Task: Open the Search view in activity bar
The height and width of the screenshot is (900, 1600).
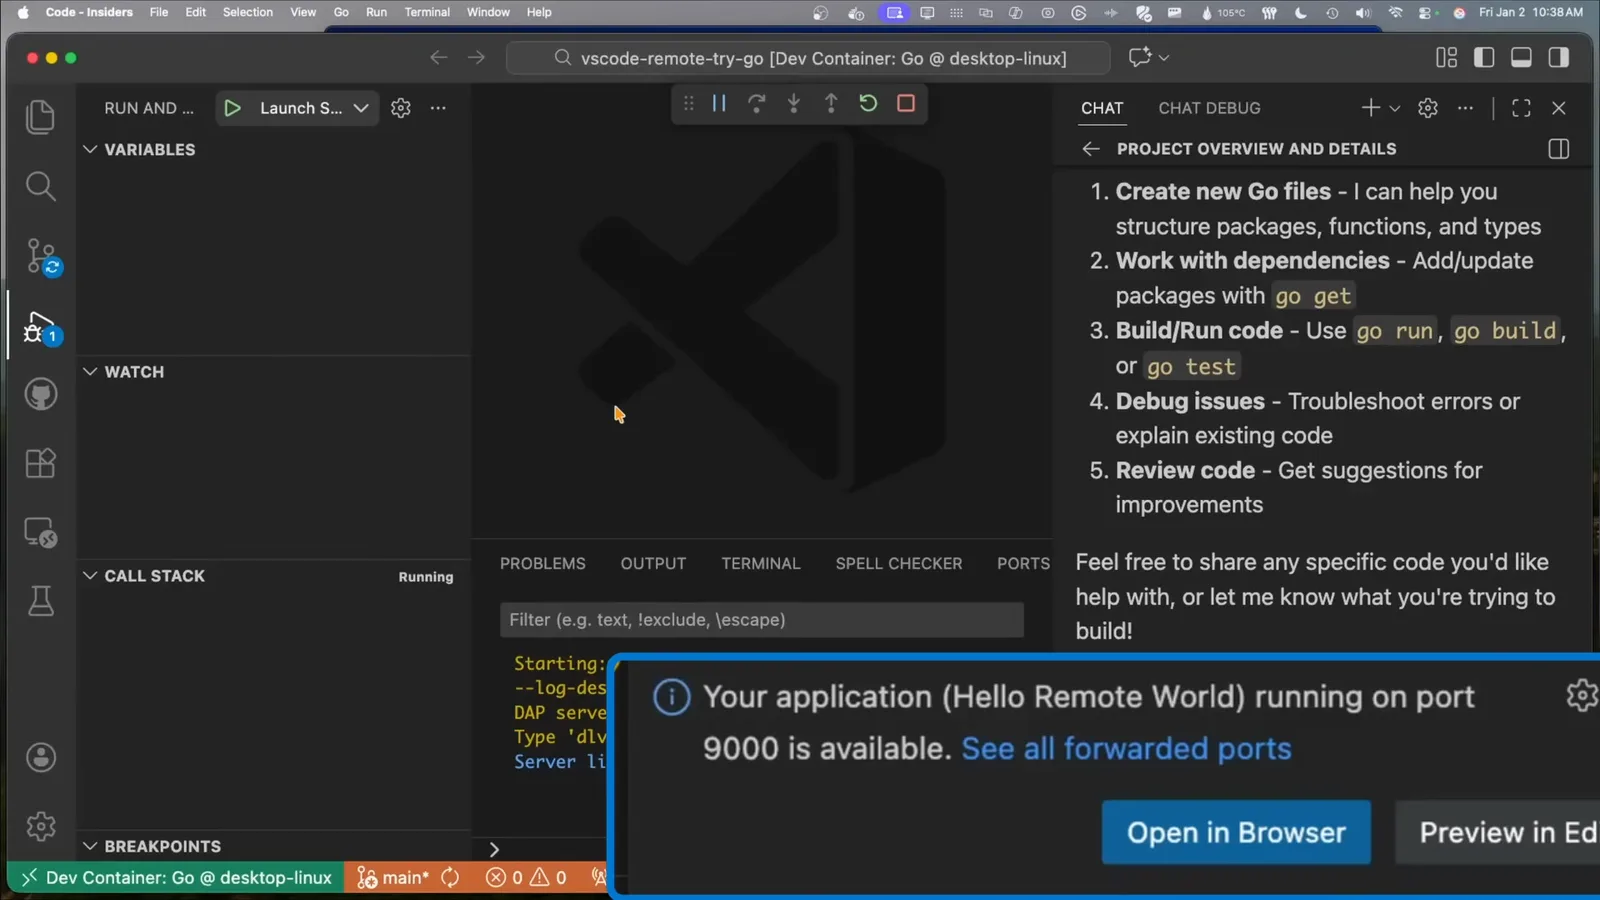Action: pyautogui.click(x=40, y=186)
